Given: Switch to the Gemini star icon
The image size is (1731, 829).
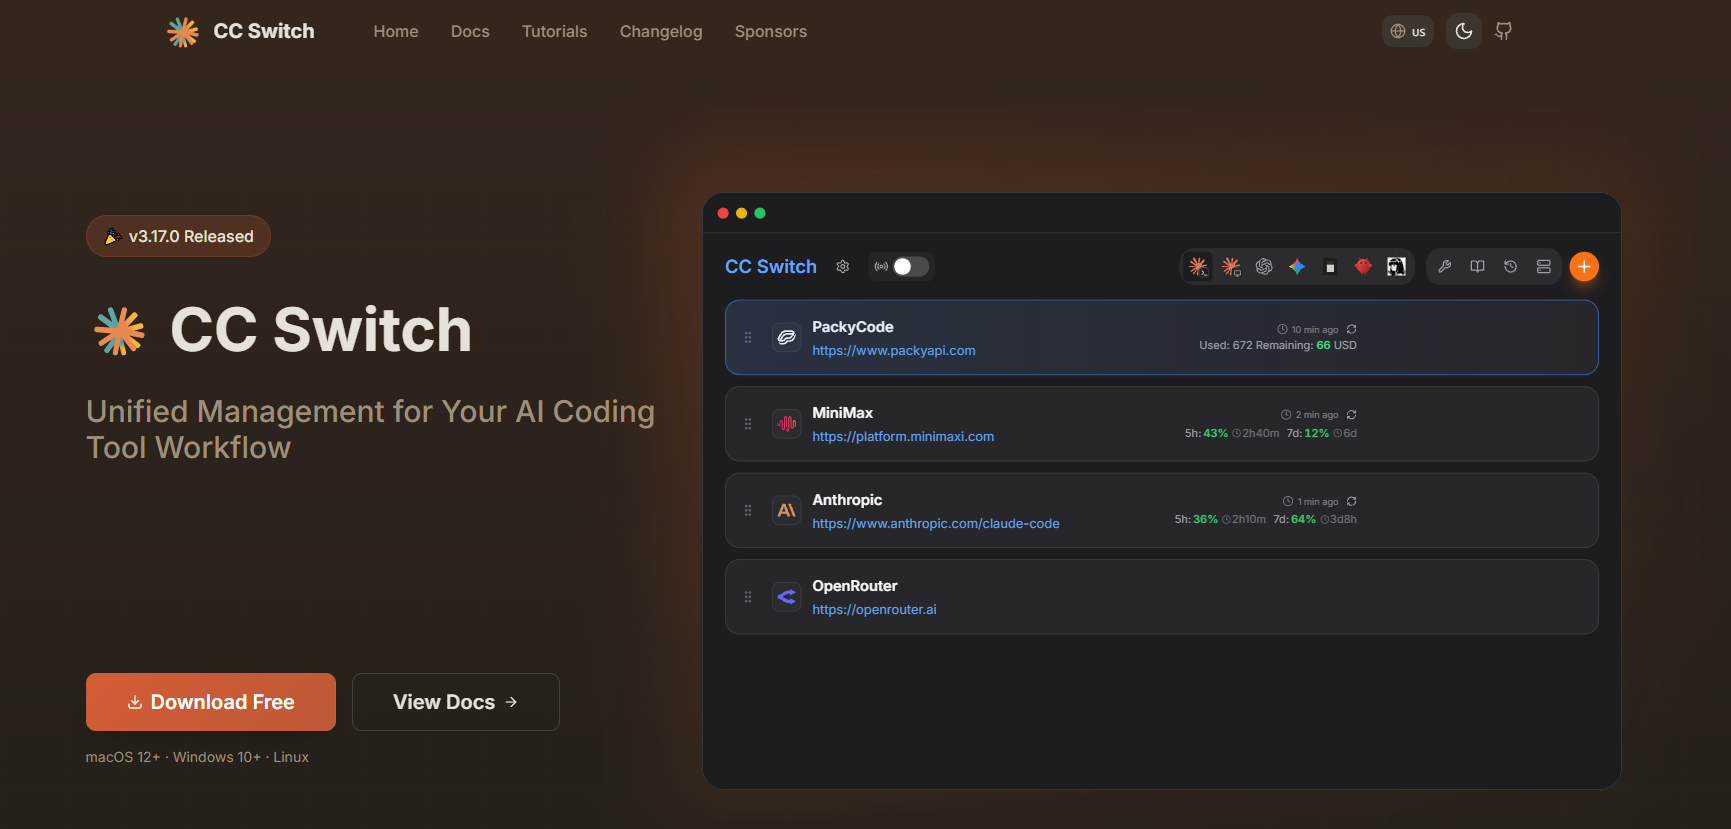Looking at the screenshot, I should click(x=1297, y=267).
